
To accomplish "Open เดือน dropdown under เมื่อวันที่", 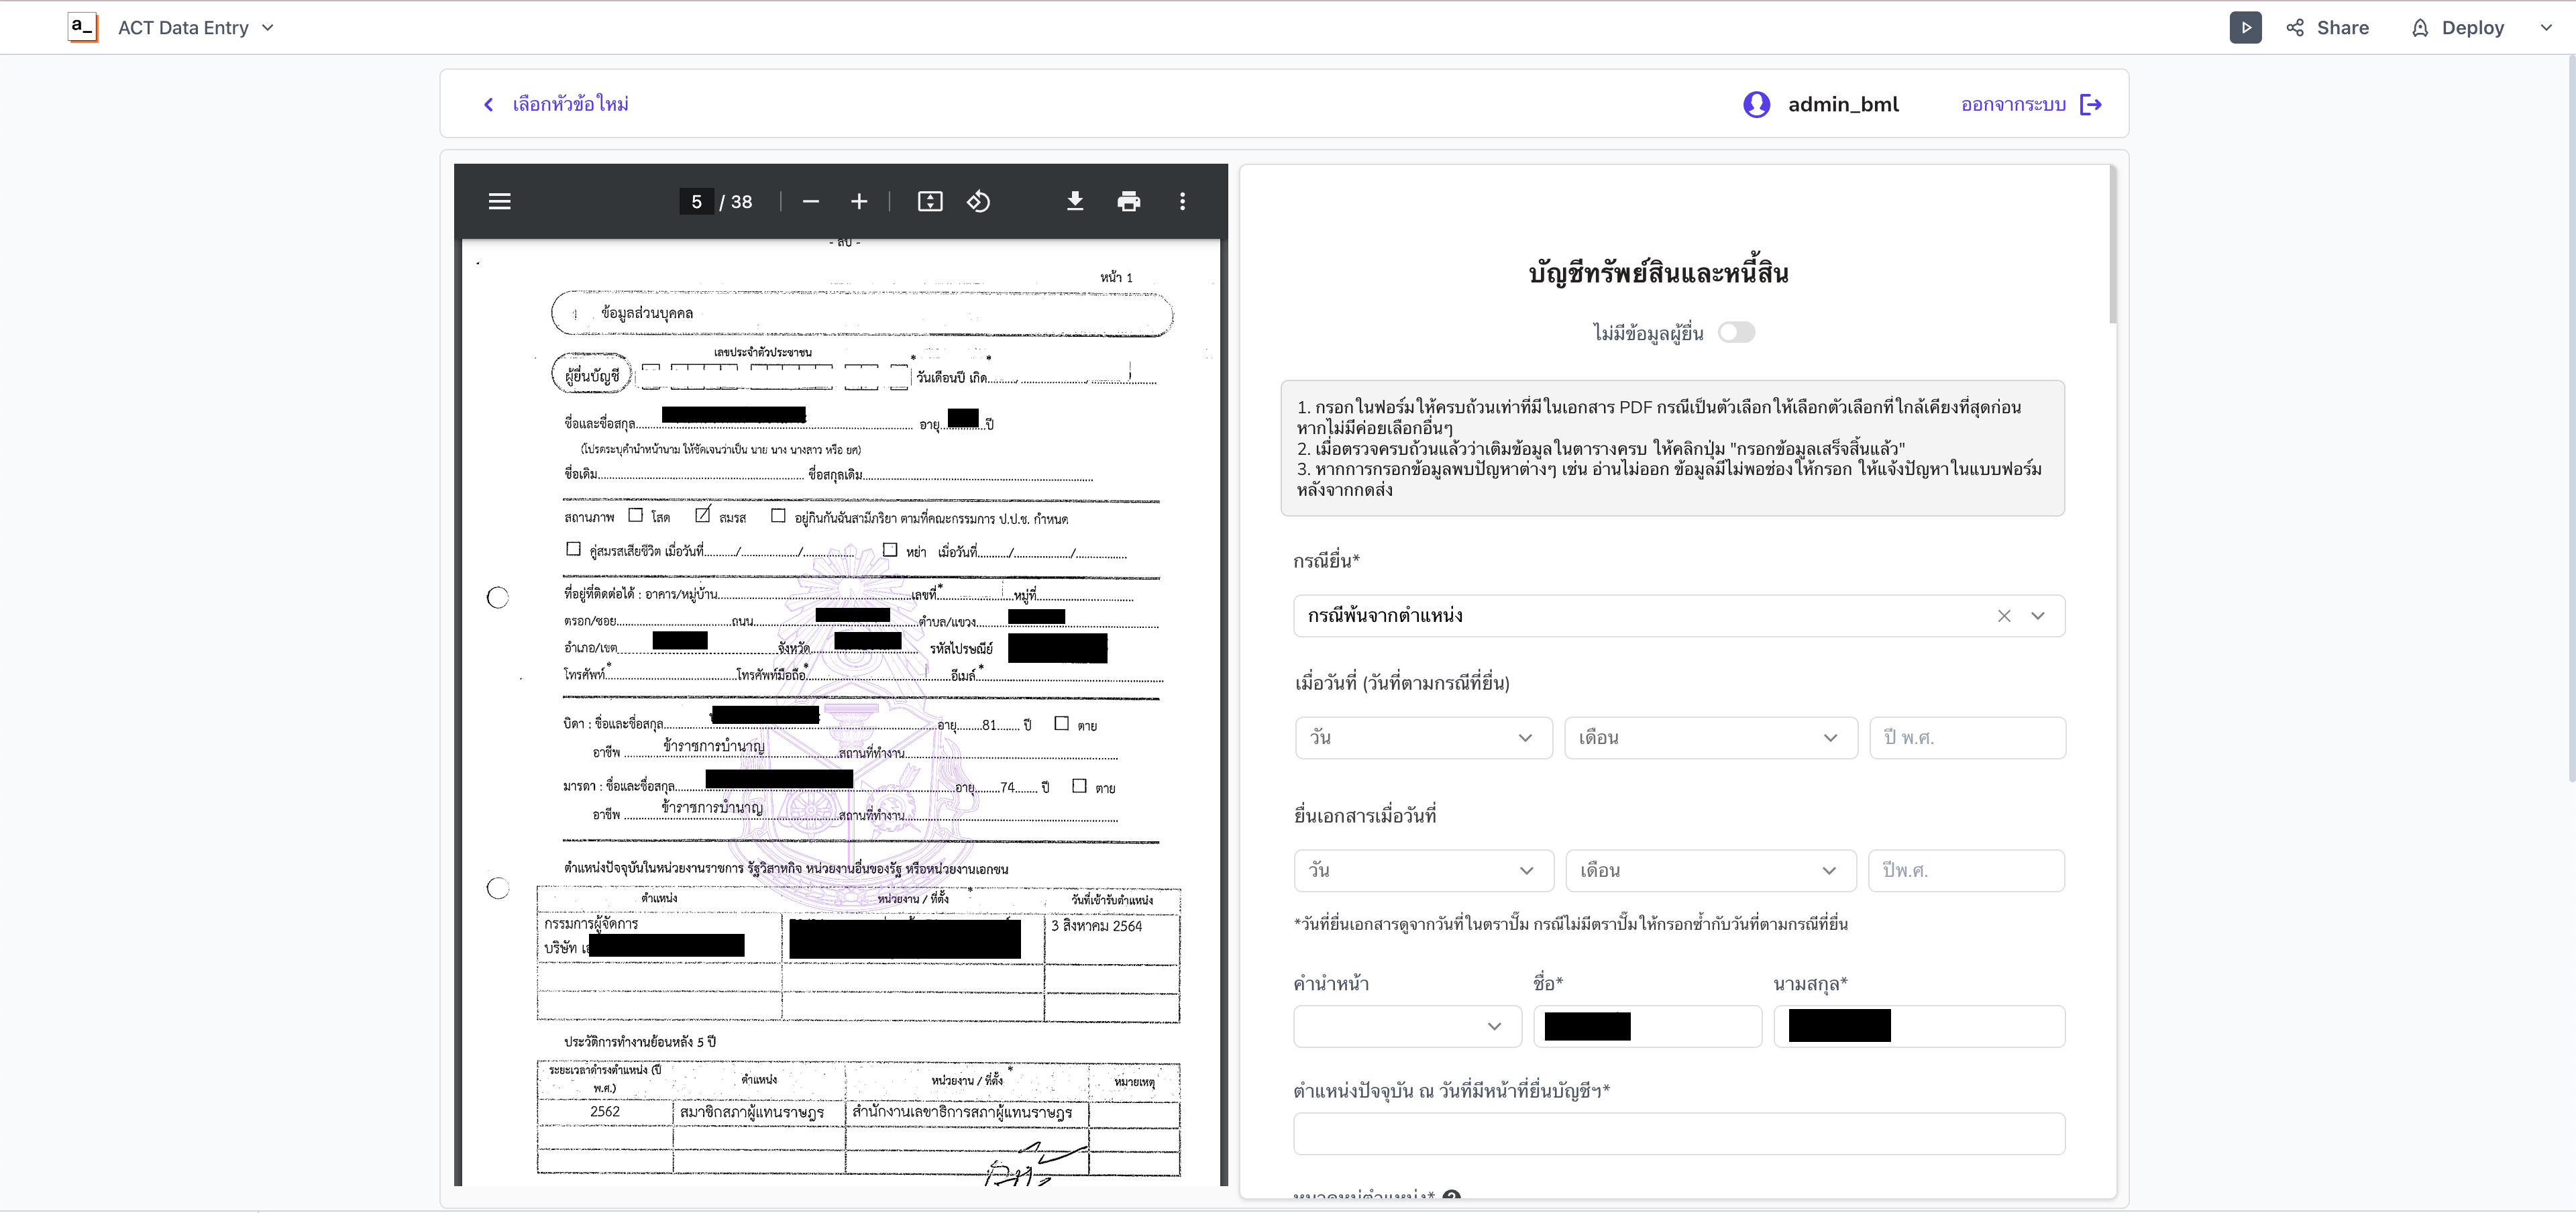I will click(1711, 738).
